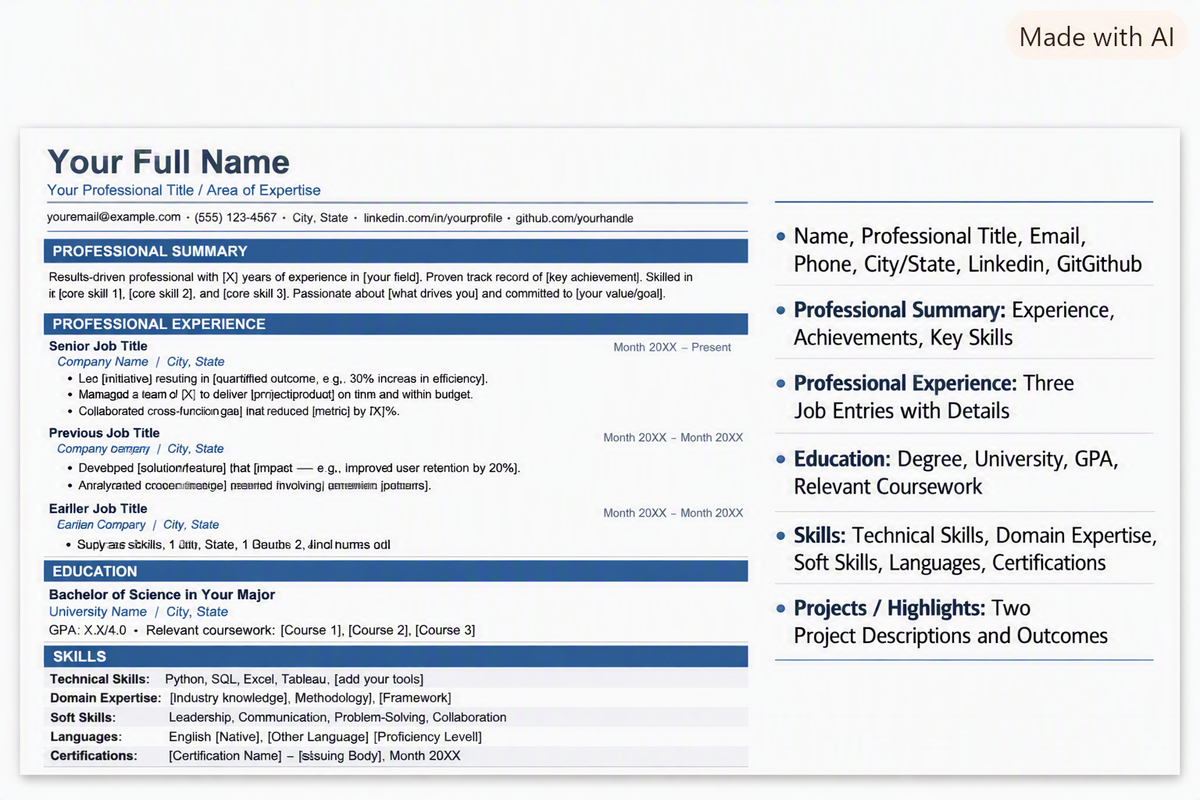Open the github.com/yourhandle link

[574, 217]
